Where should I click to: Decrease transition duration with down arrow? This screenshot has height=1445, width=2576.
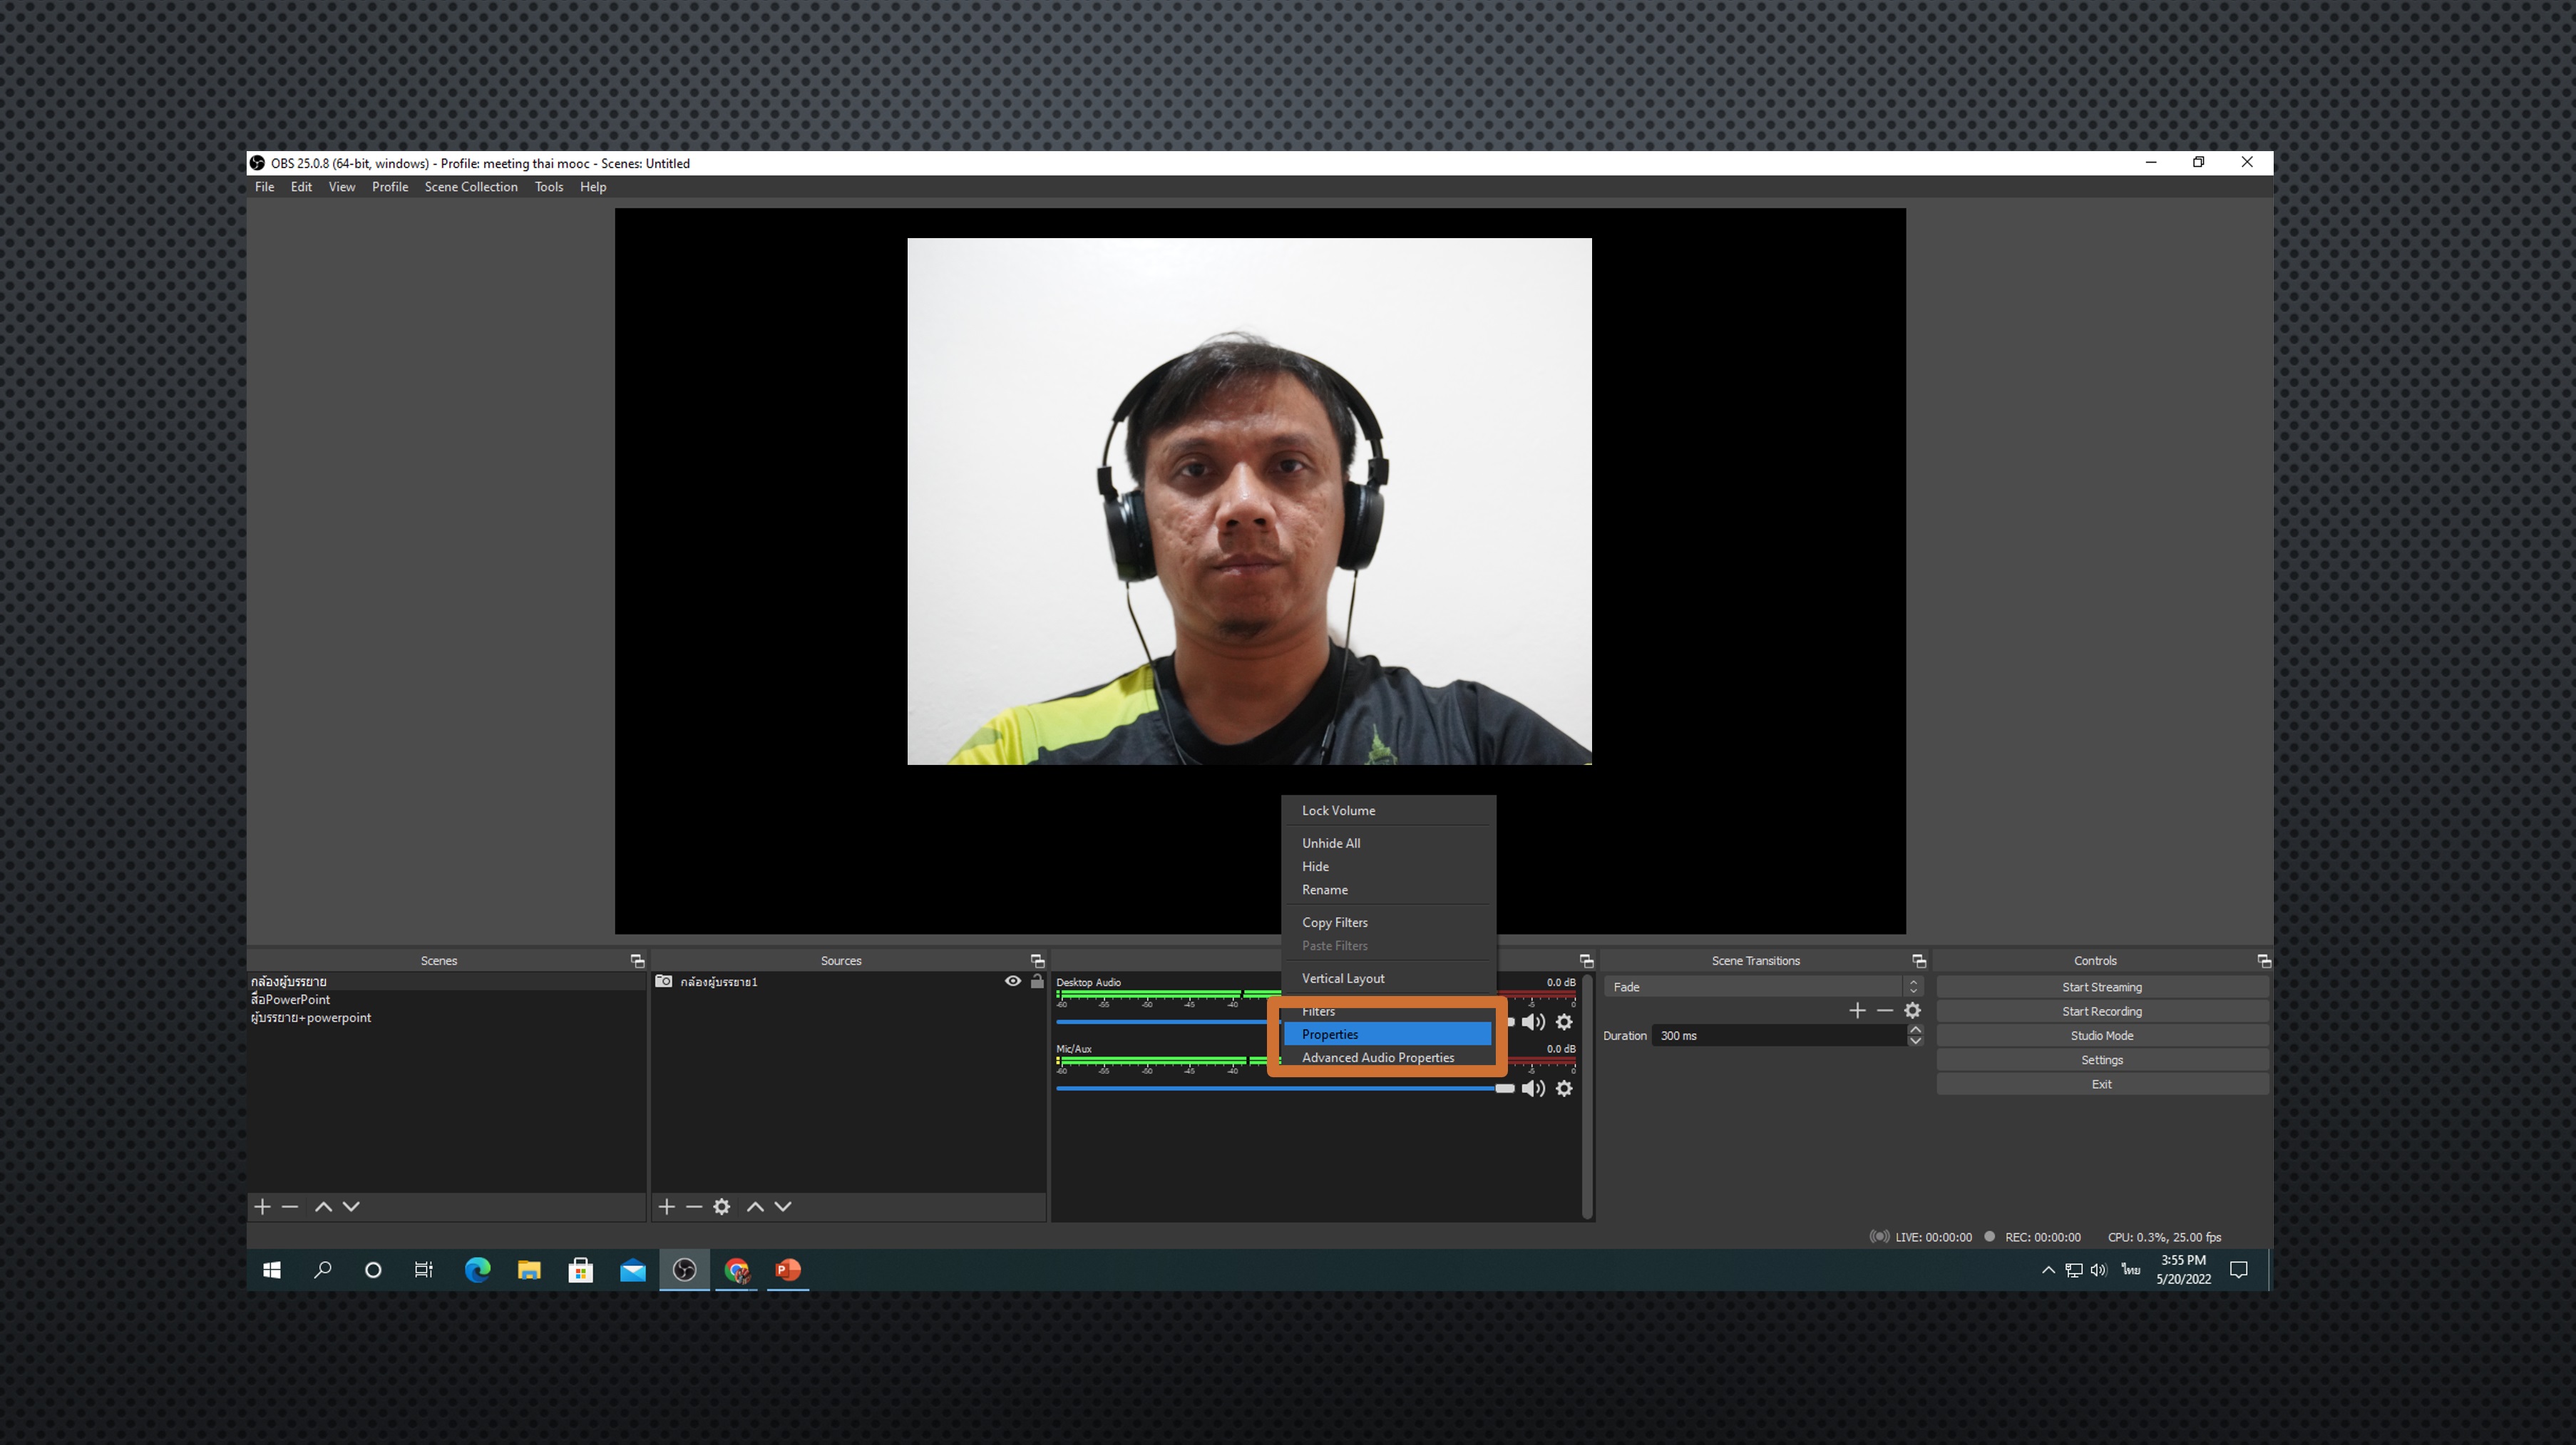1915,1041
